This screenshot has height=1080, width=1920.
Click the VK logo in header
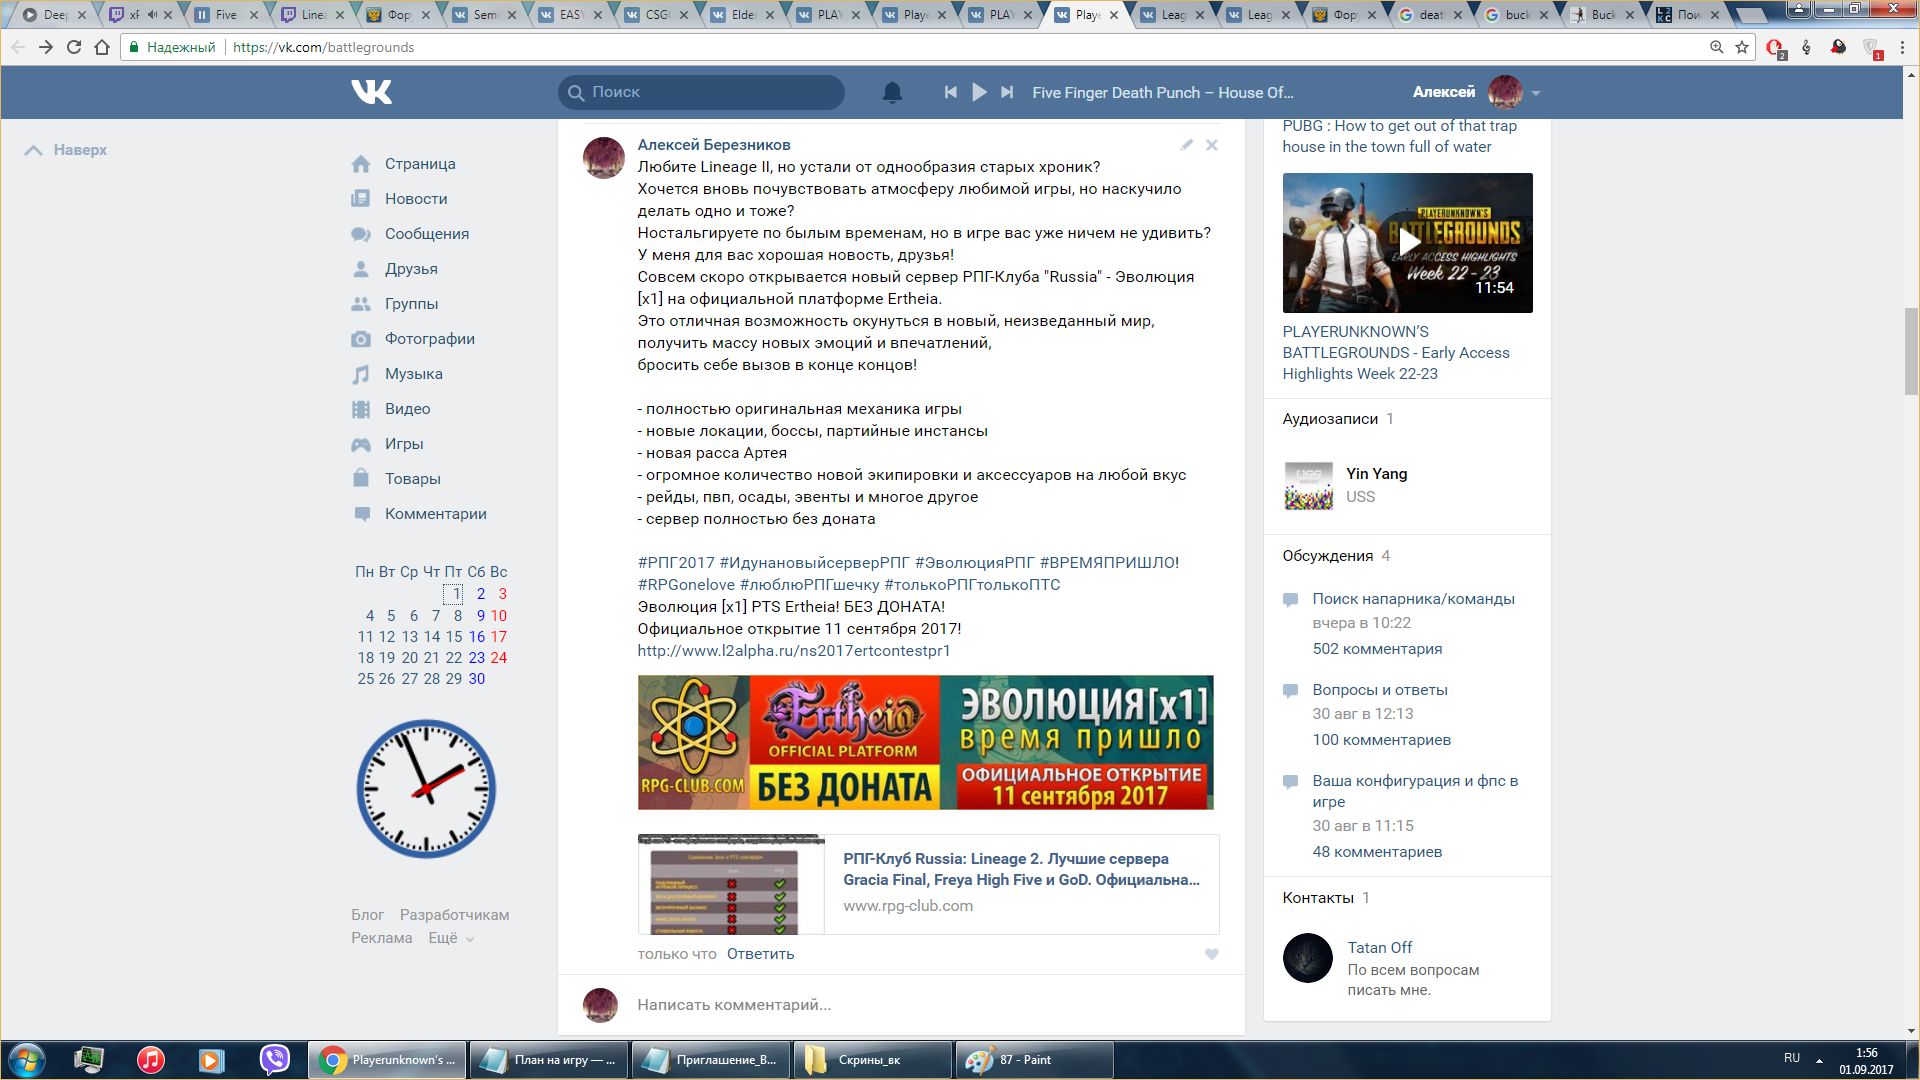(x=371, y=92)
